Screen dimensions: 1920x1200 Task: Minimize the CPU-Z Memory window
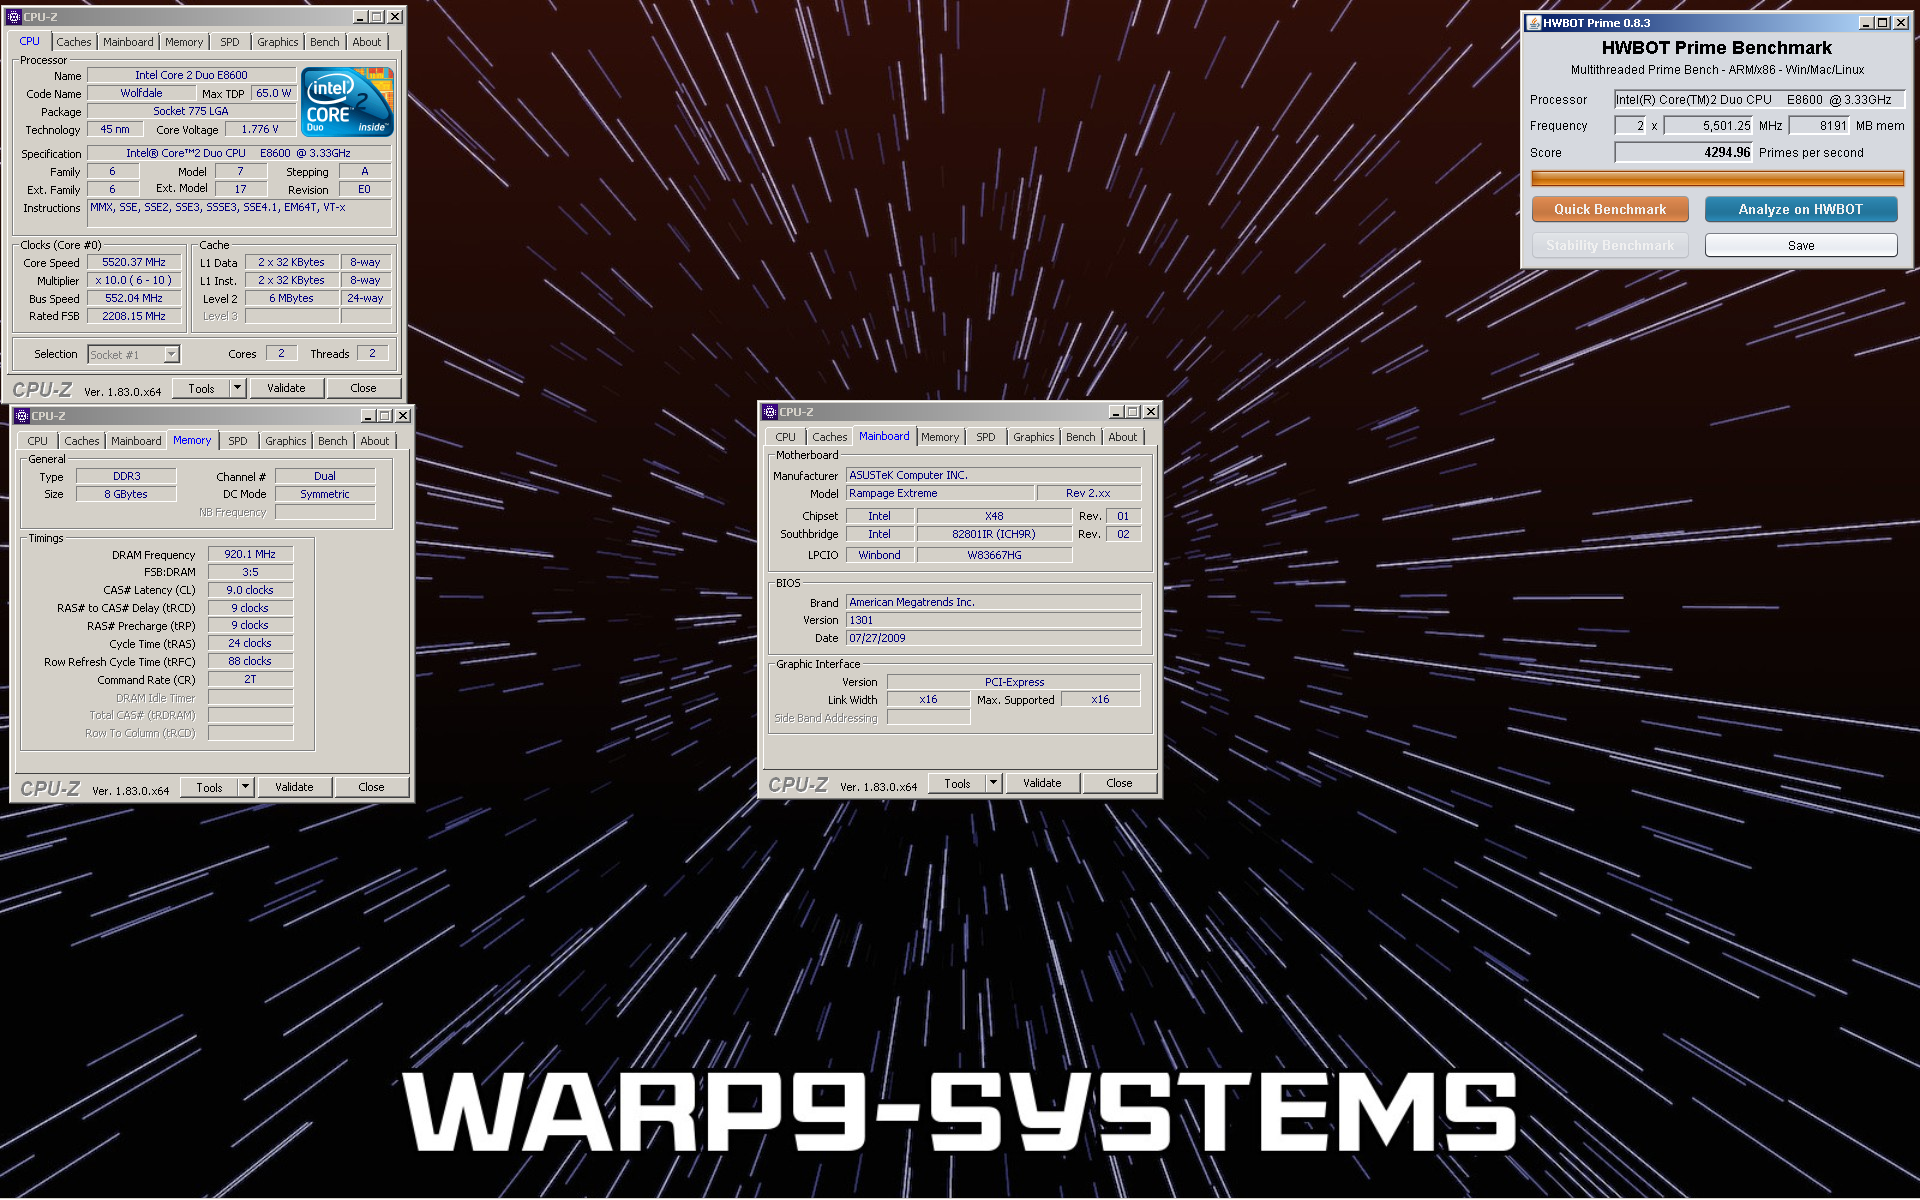pyautogui.click(x=368, y=416)
